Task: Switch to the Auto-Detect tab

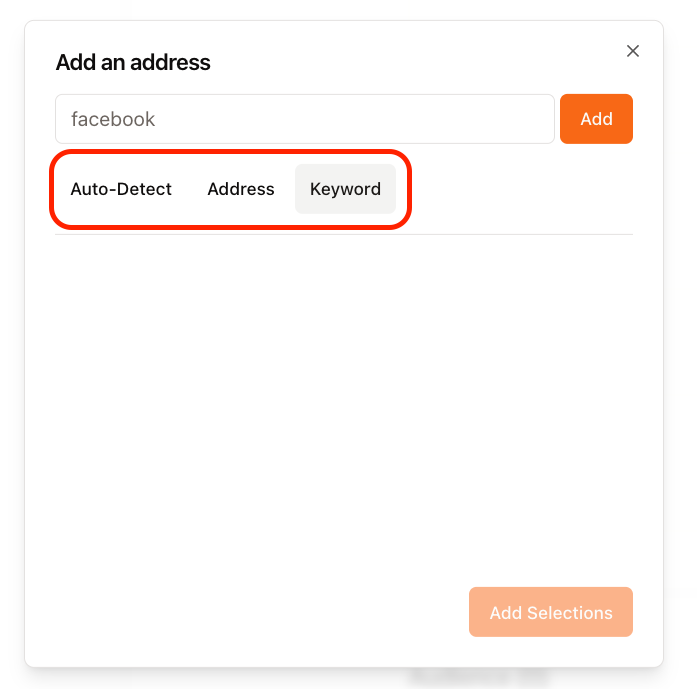Action: click(x=121, y=189)
